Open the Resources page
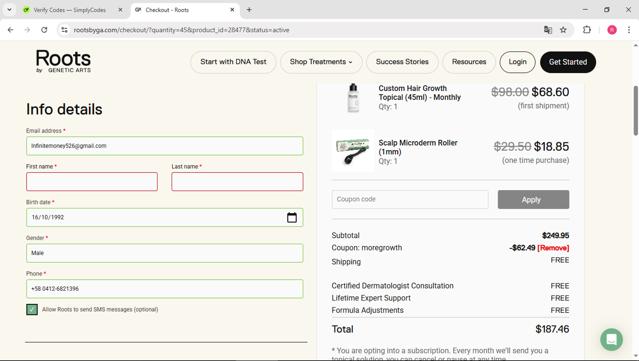This screenshot has height=361, width=639. click(469, 62)
